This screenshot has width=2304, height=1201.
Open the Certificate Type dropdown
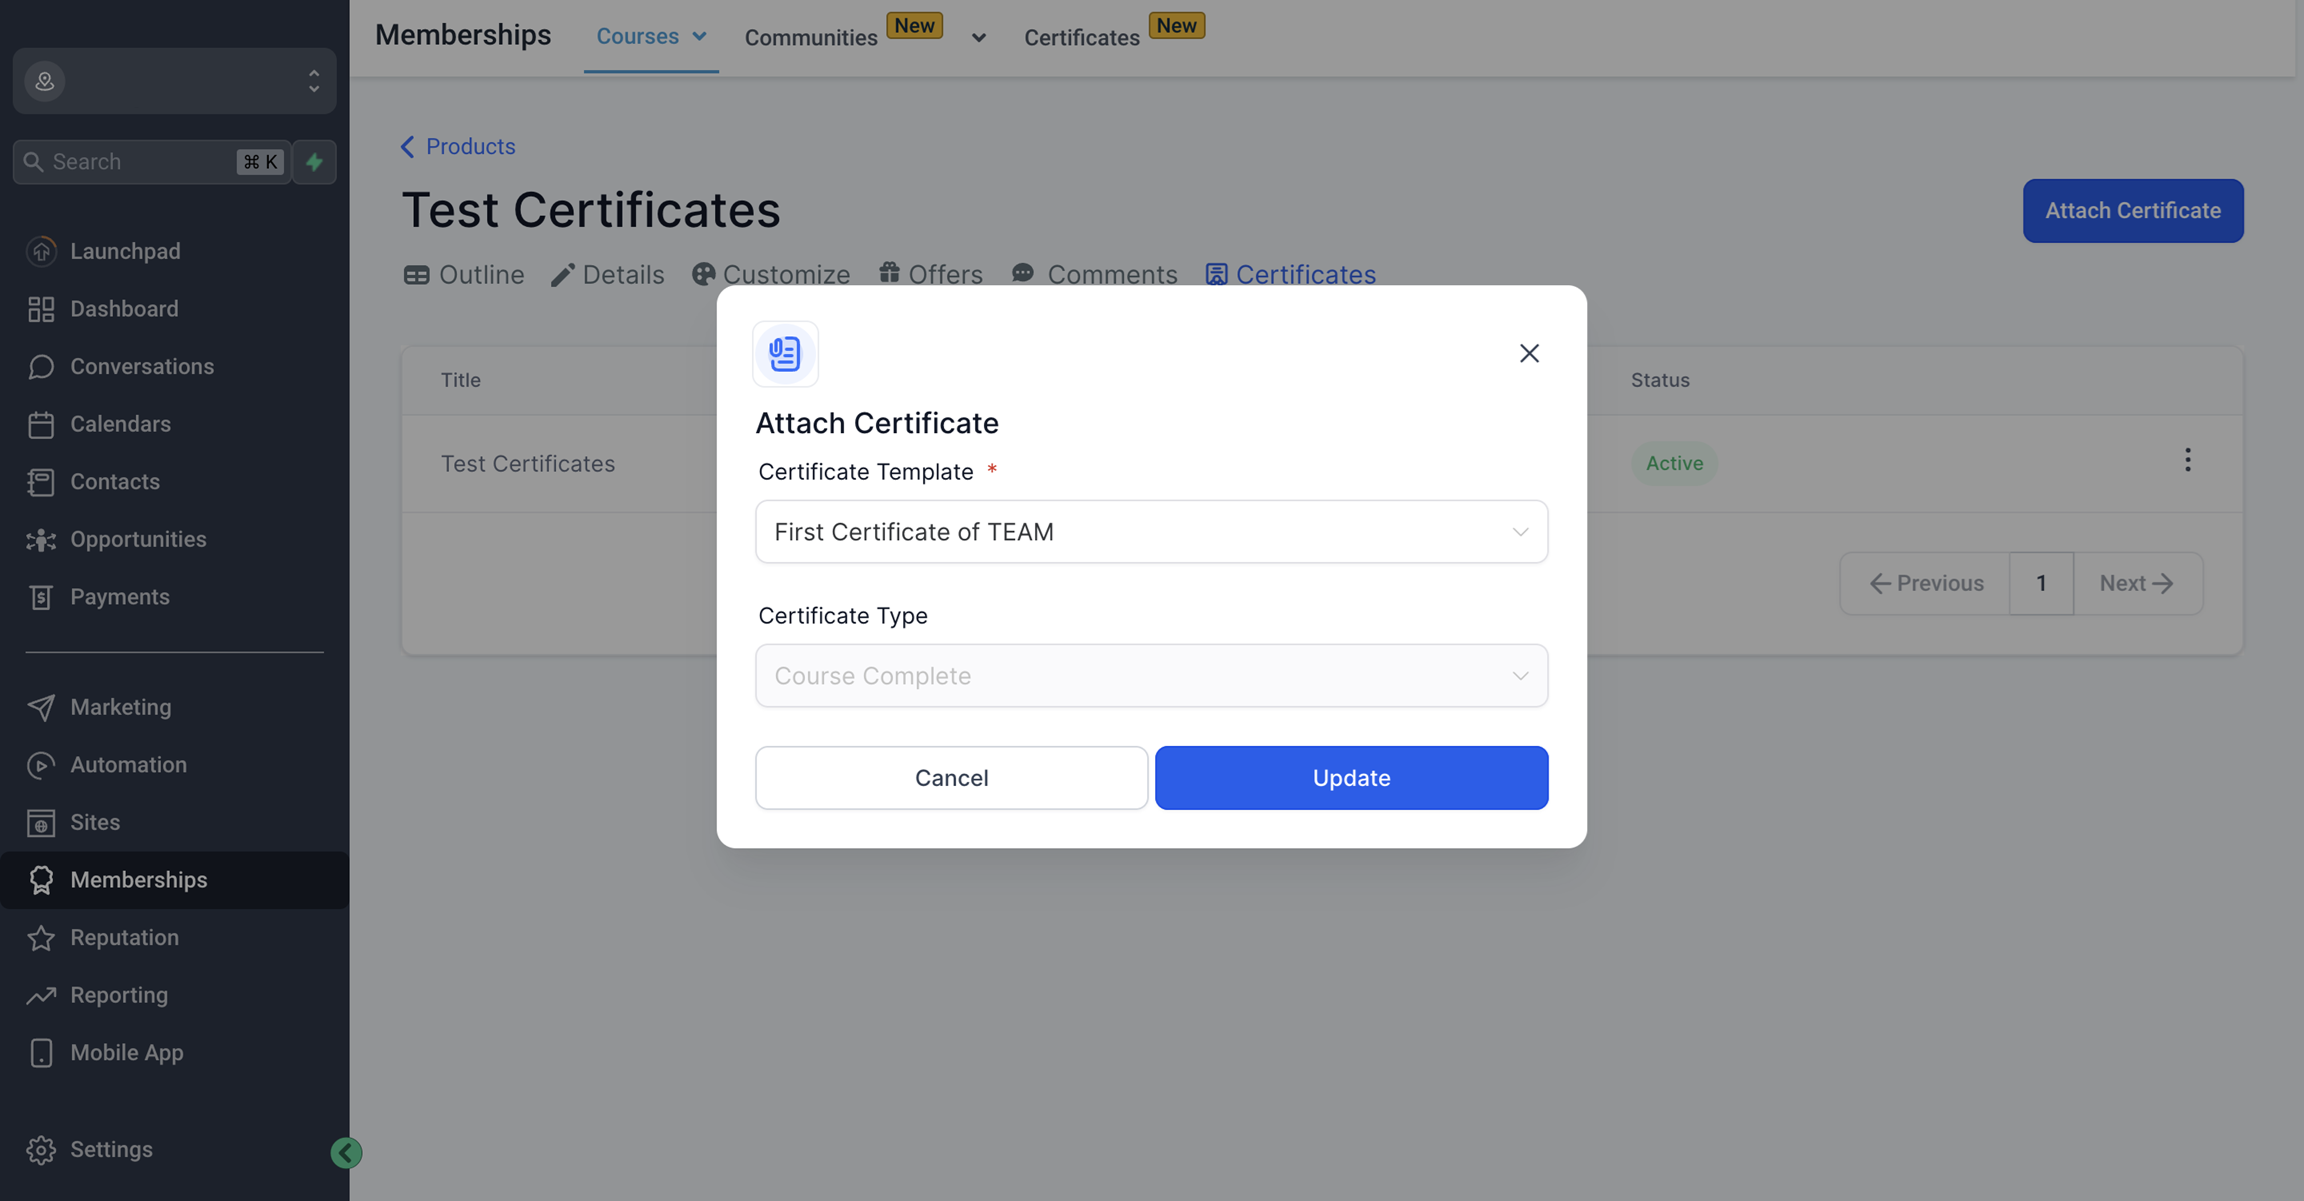point(1151,676)
